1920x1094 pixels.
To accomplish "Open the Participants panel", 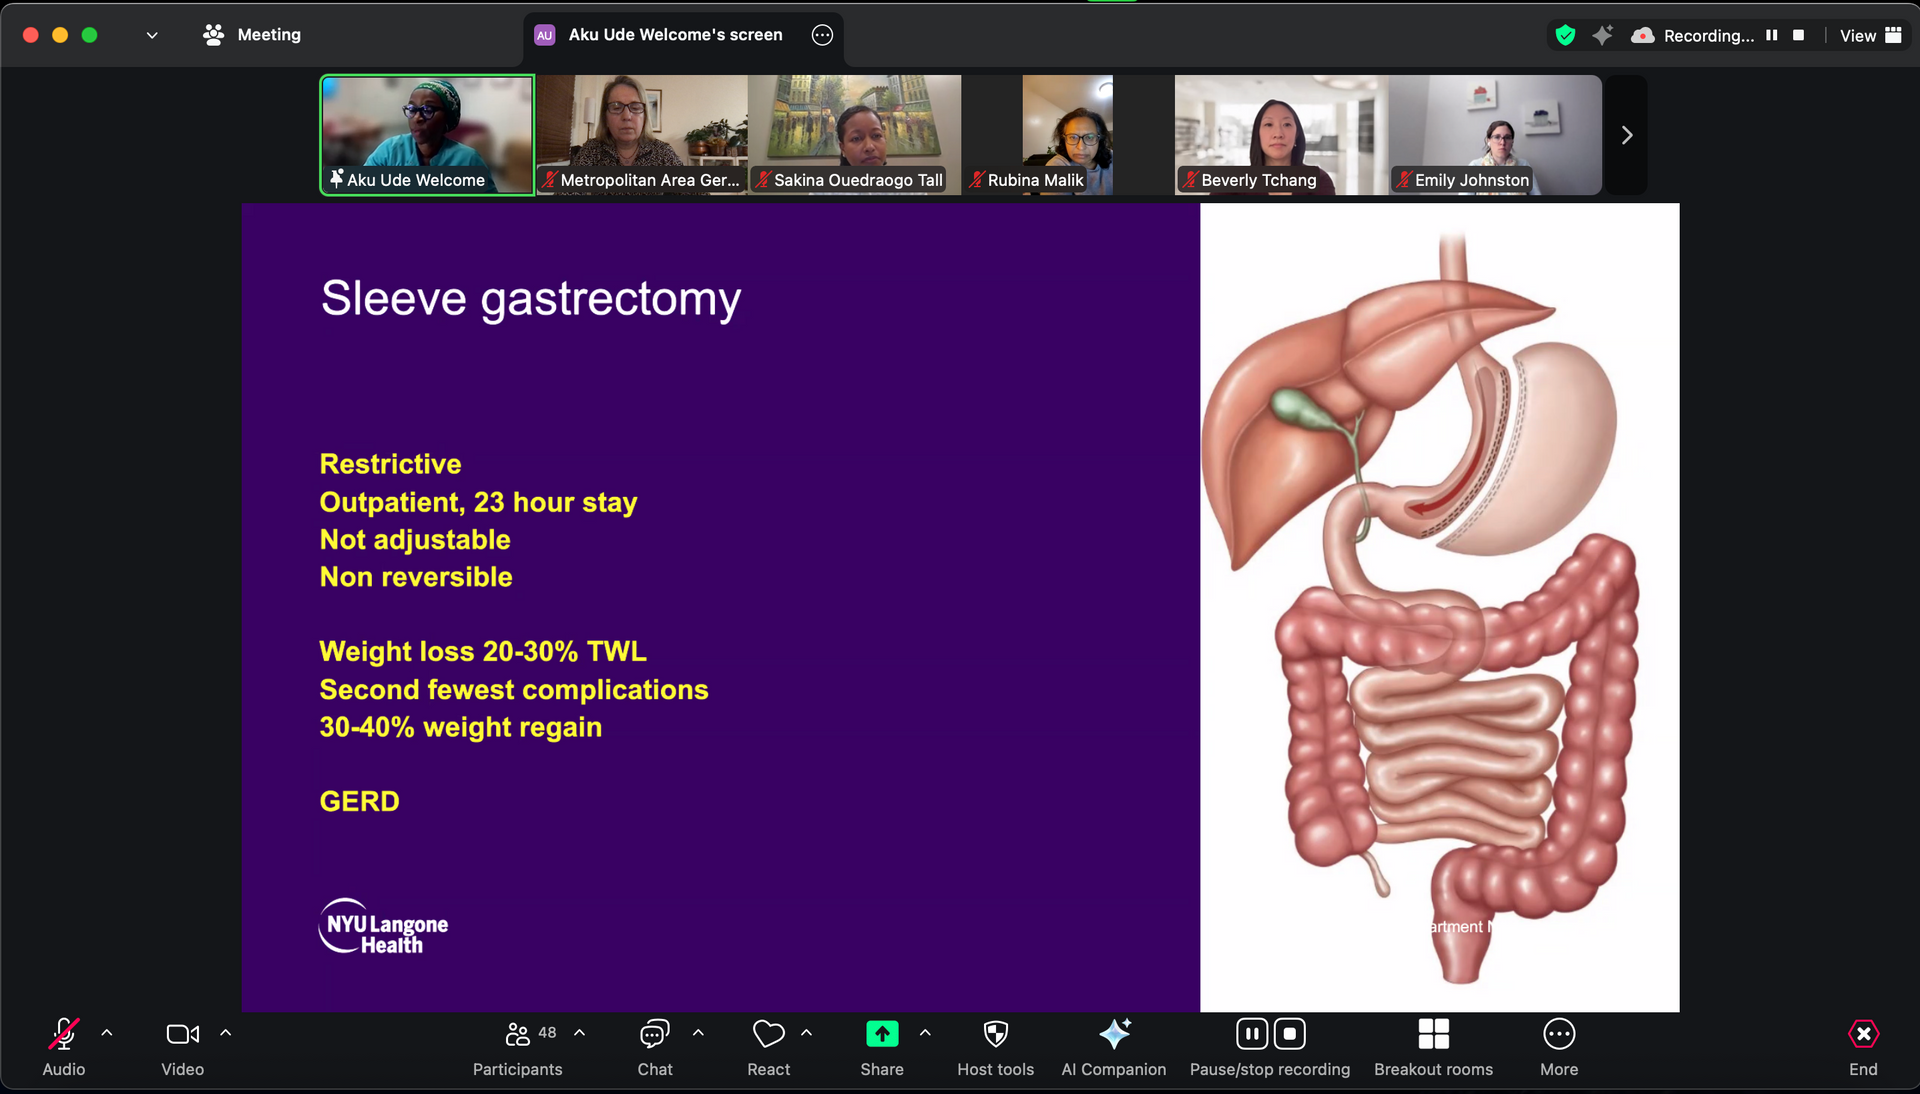I will [x=518, y=1035].
